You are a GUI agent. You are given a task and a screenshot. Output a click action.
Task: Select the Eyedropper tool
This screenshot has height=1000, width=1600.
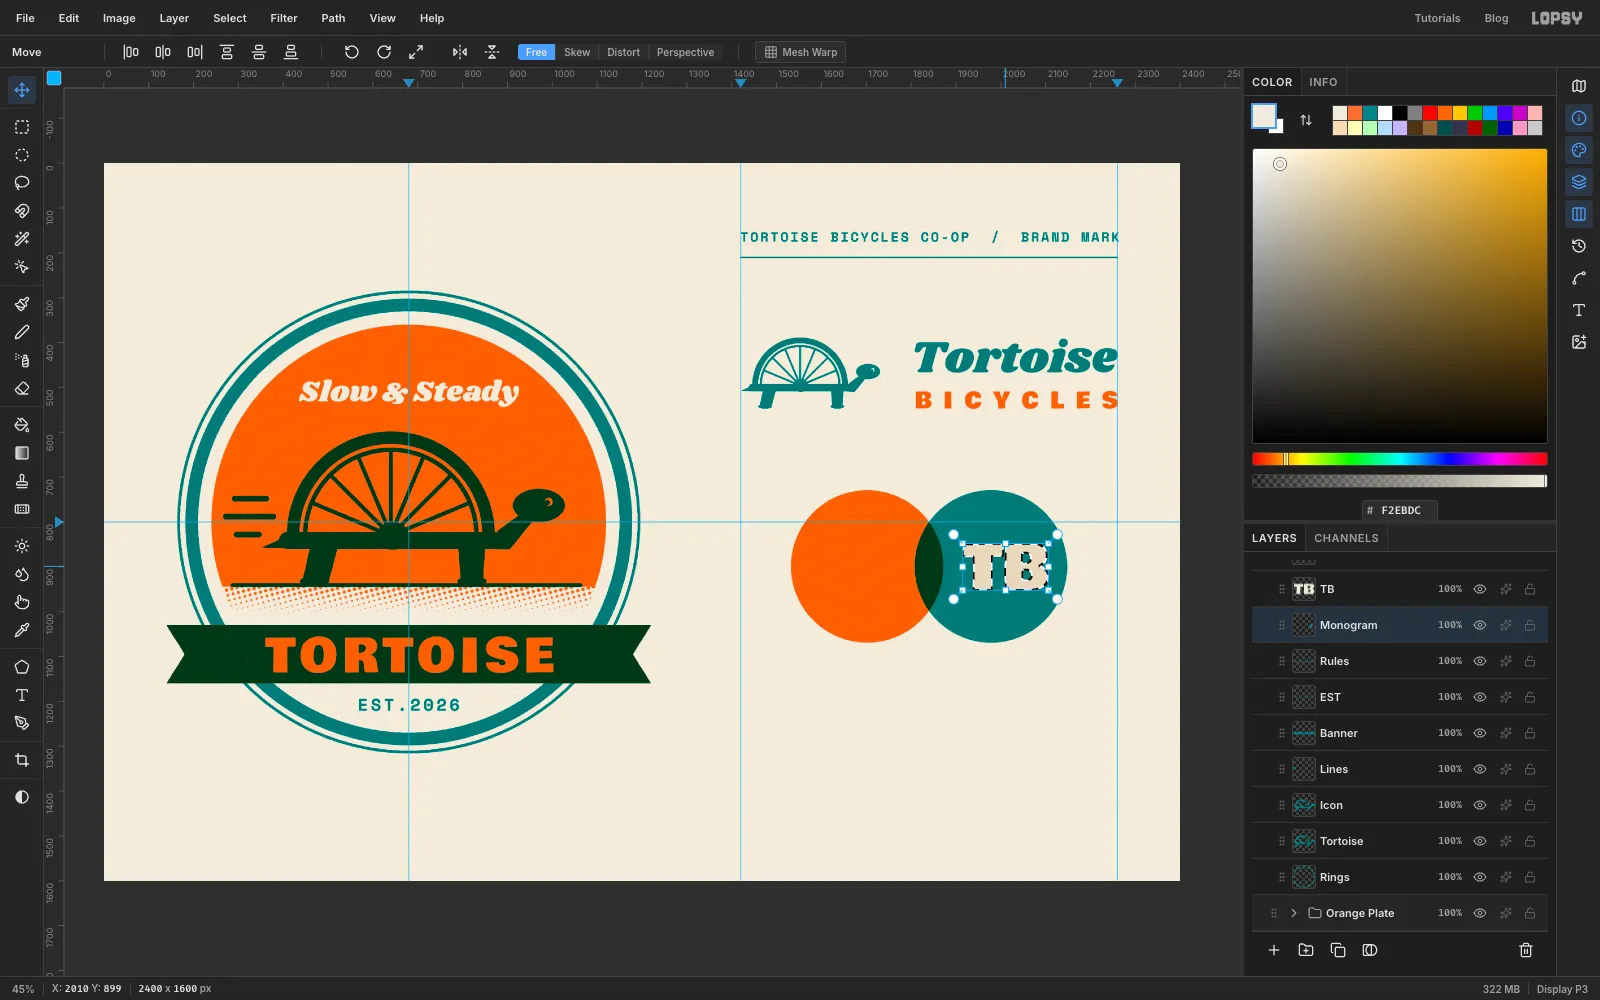(22, 630)
